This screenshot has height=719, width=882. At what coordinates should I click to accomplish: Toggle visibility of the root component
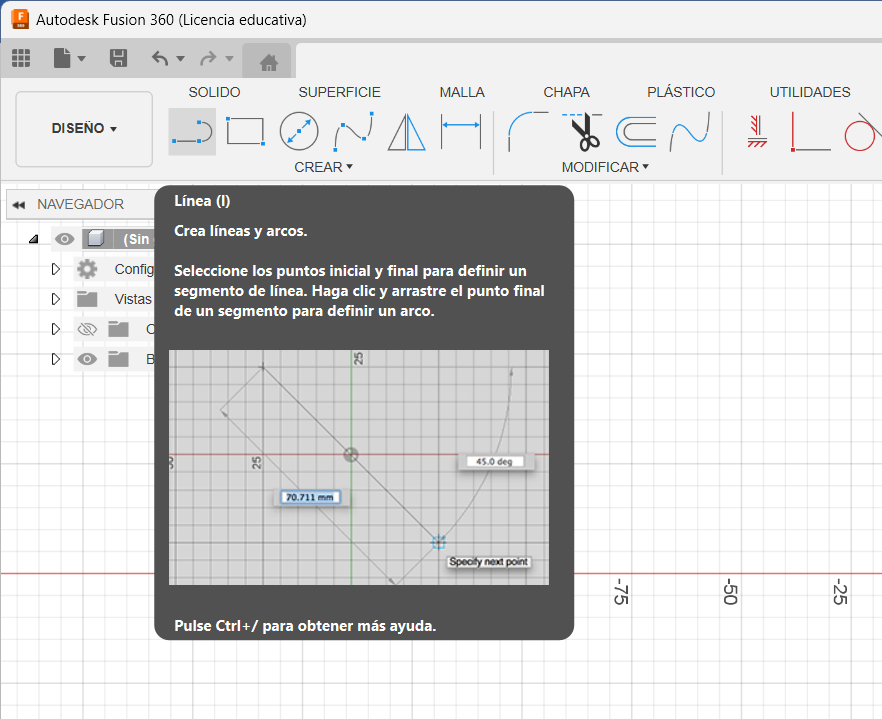(64, 239)
